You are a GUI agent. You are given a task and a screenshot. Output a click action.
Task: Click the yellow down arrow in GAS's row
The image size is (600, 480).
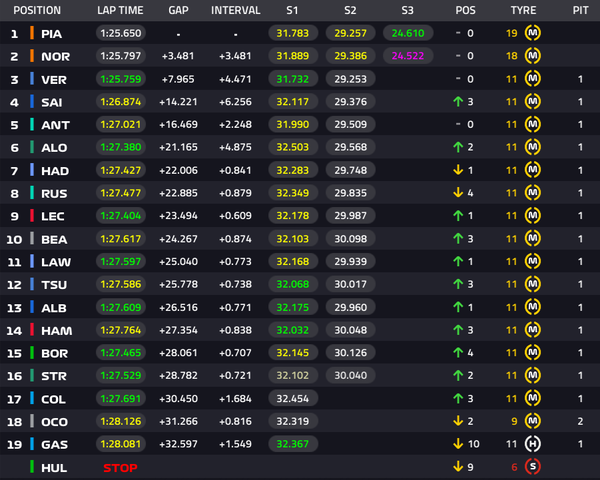[x=458, y=444]
